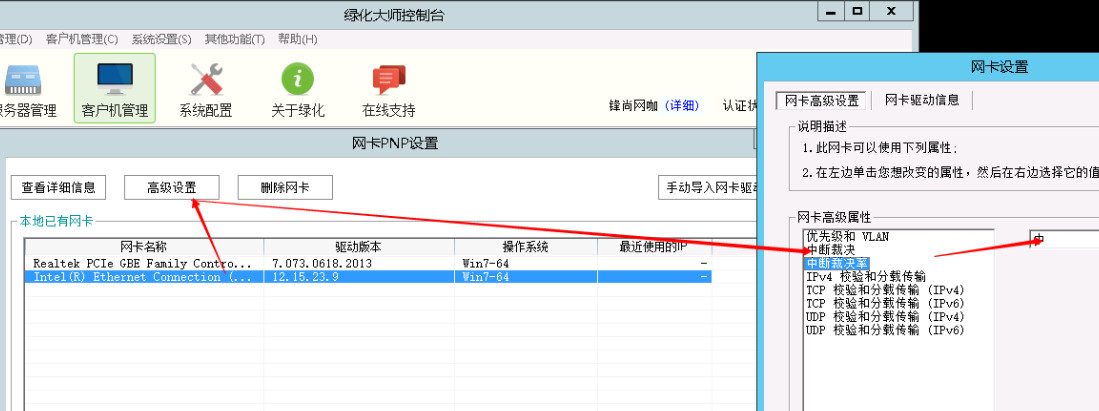Open the 其他功能(T) menu
Screen dimensions: 1099x411
pyautogui.click(x=235, y=39)
